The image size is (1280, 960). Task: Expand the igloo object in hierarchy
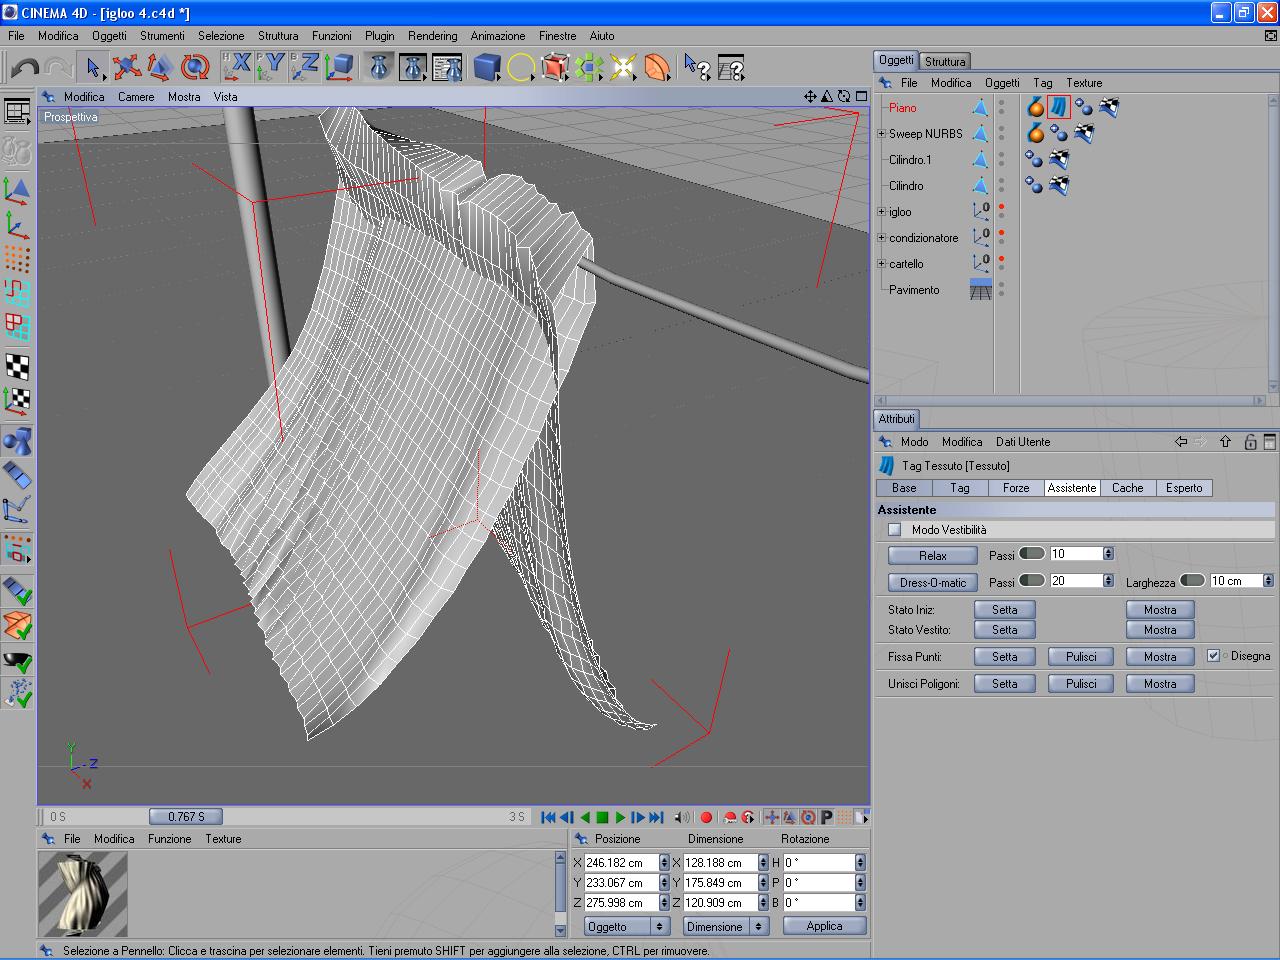[881, 212]
